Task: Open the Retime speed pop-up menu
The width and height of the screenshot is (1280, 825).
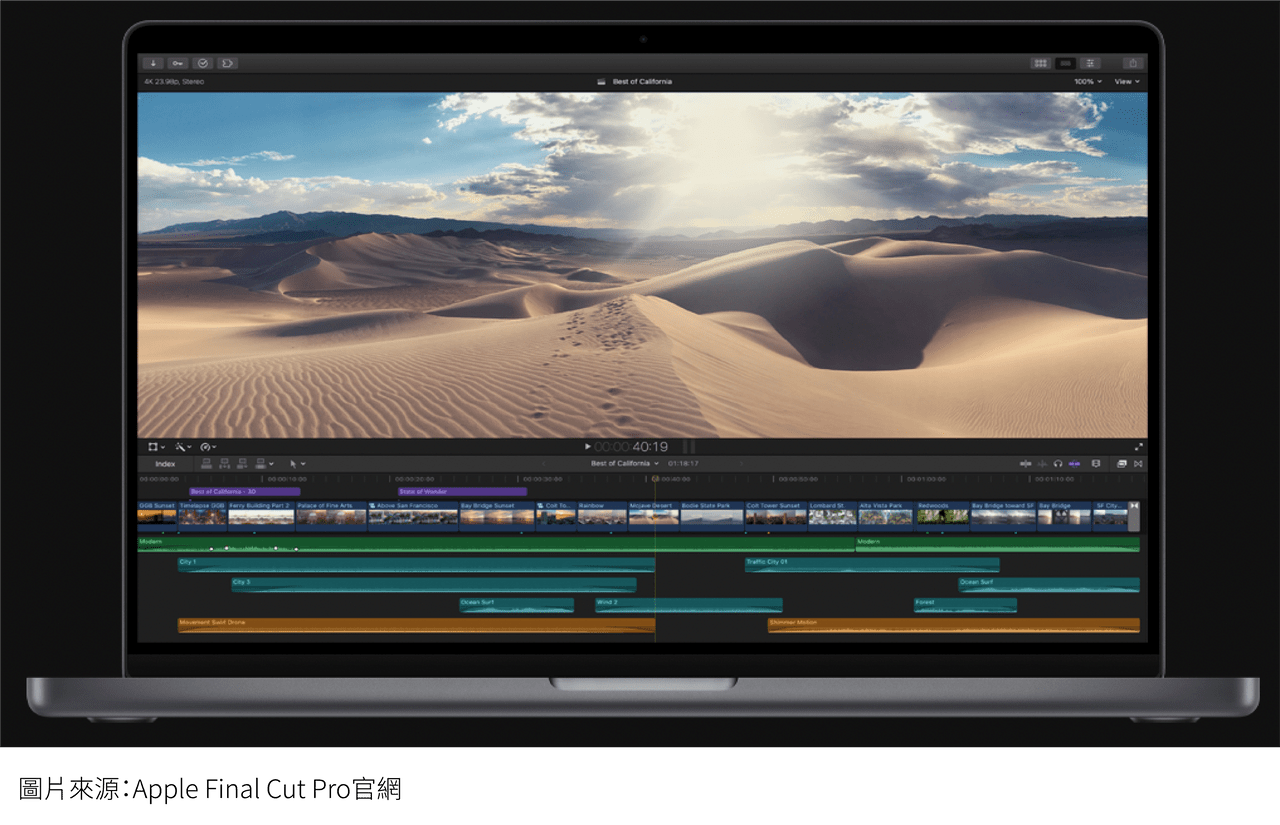Action: coord(209,447)
